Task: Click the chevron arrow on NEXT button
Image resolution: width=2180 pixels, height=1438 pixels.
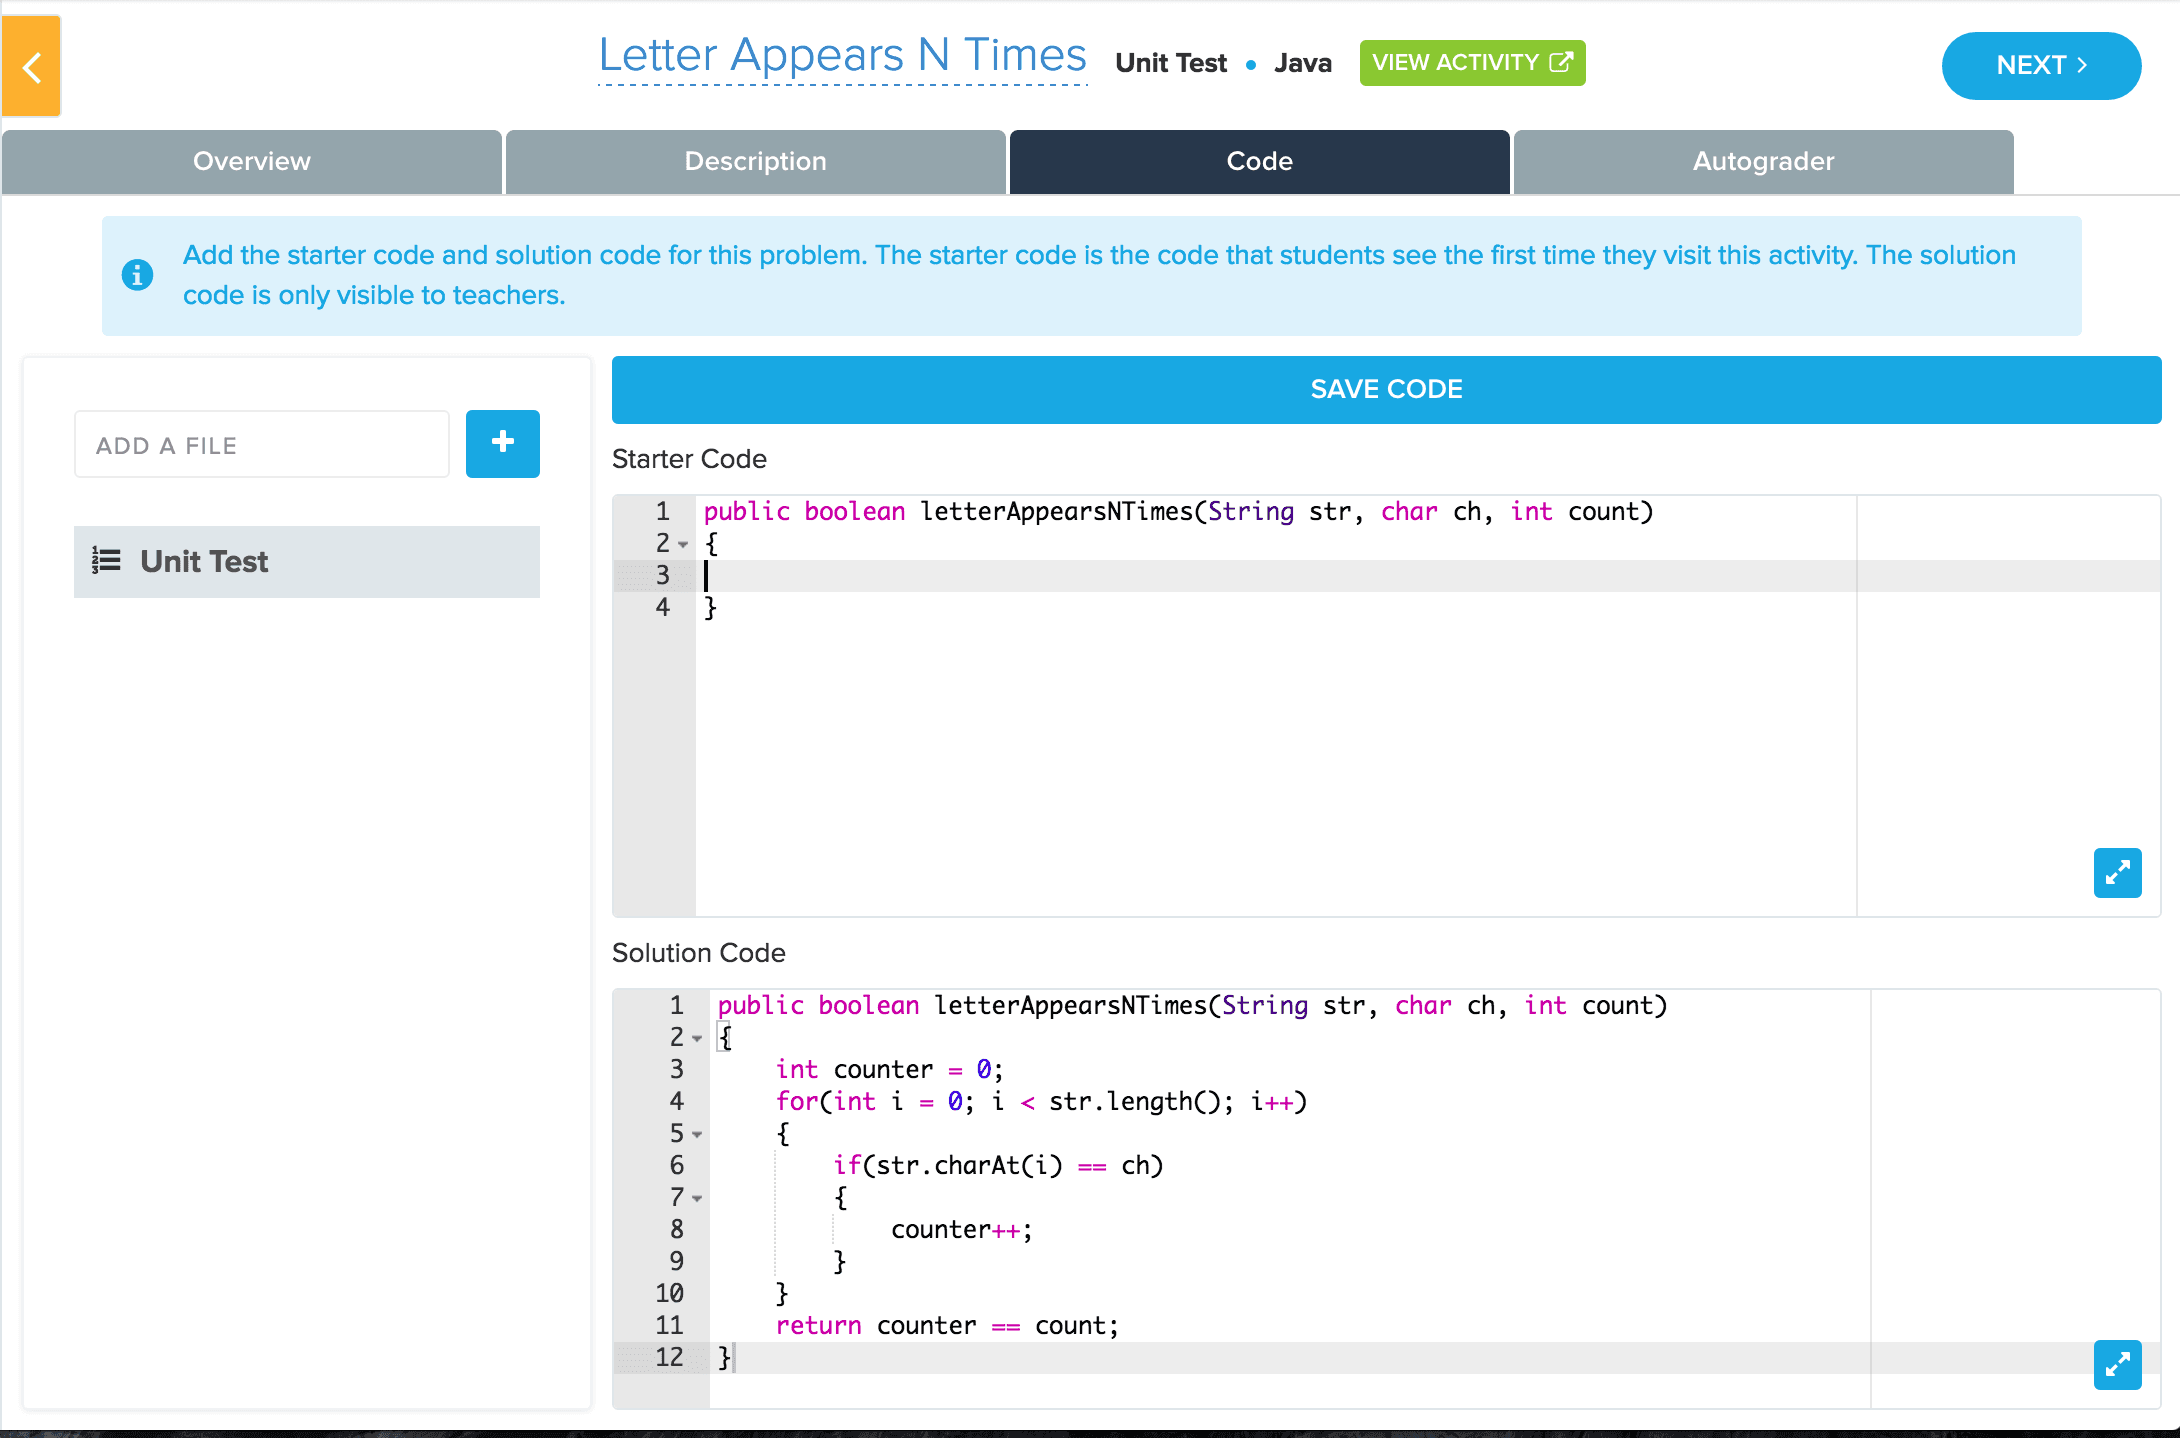Action: (x=2083, y=65)
